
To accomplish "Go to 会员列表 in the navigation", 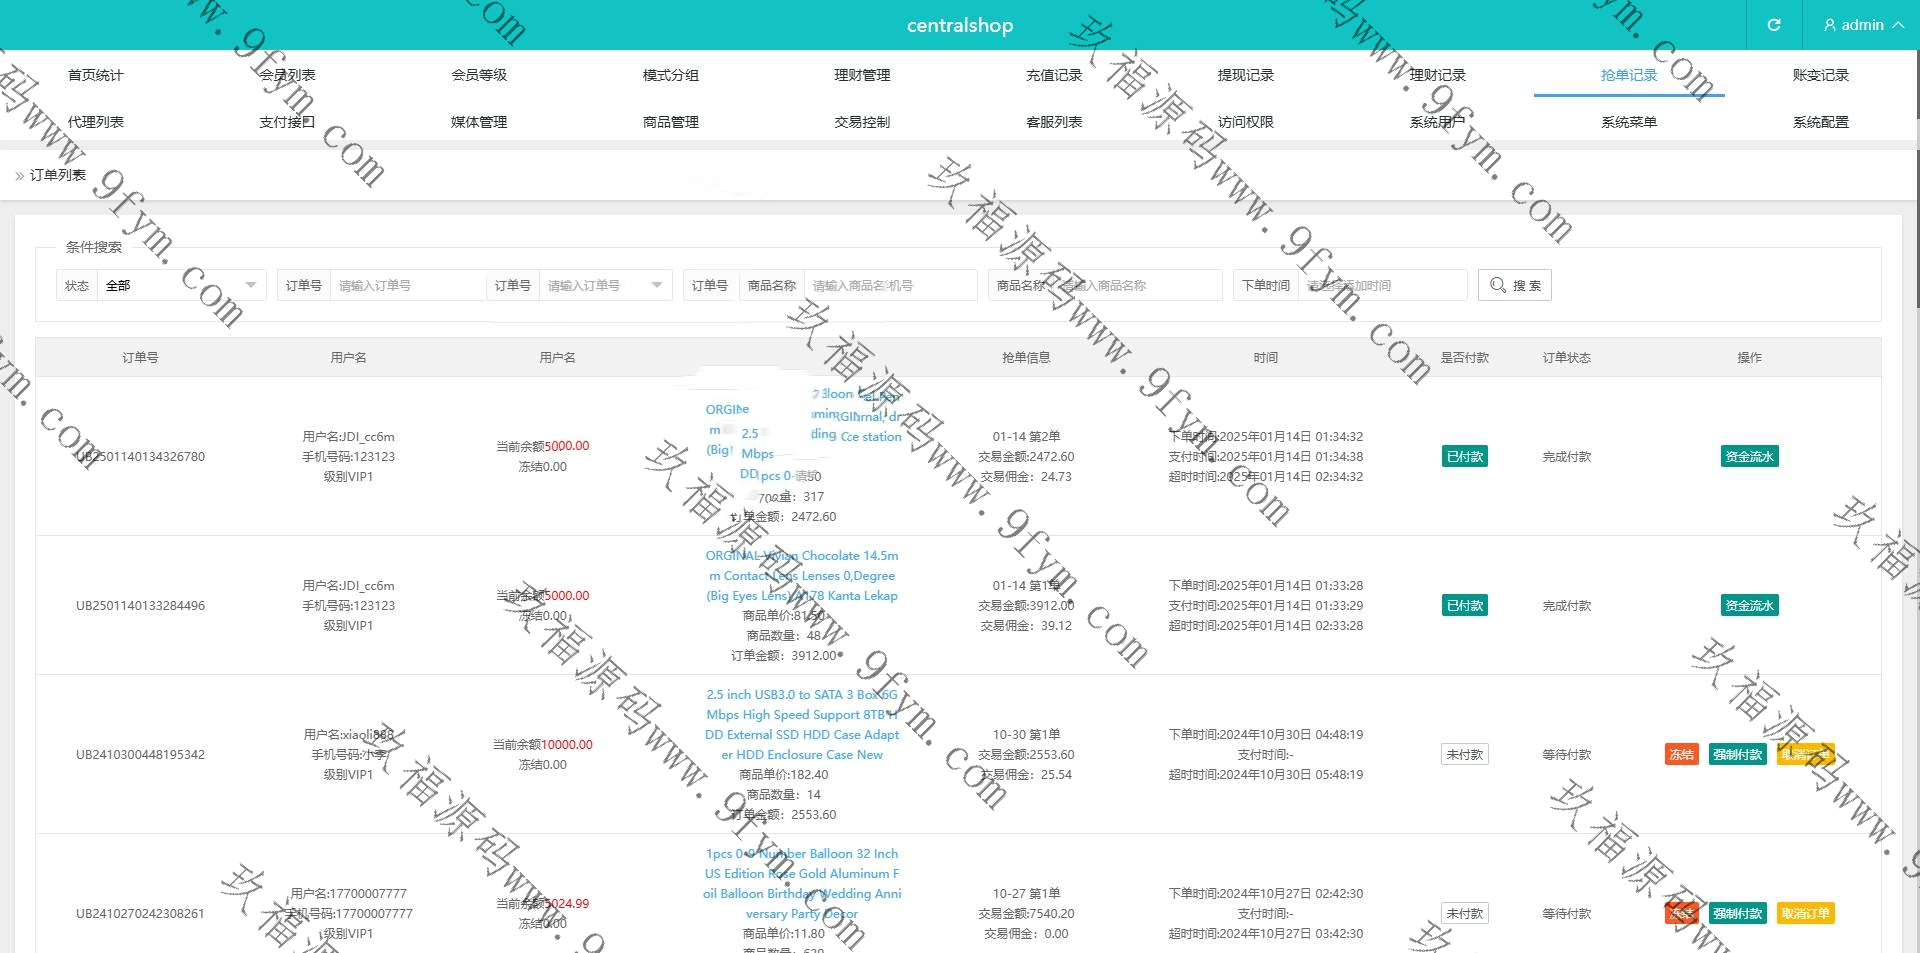I will (287, 75).
